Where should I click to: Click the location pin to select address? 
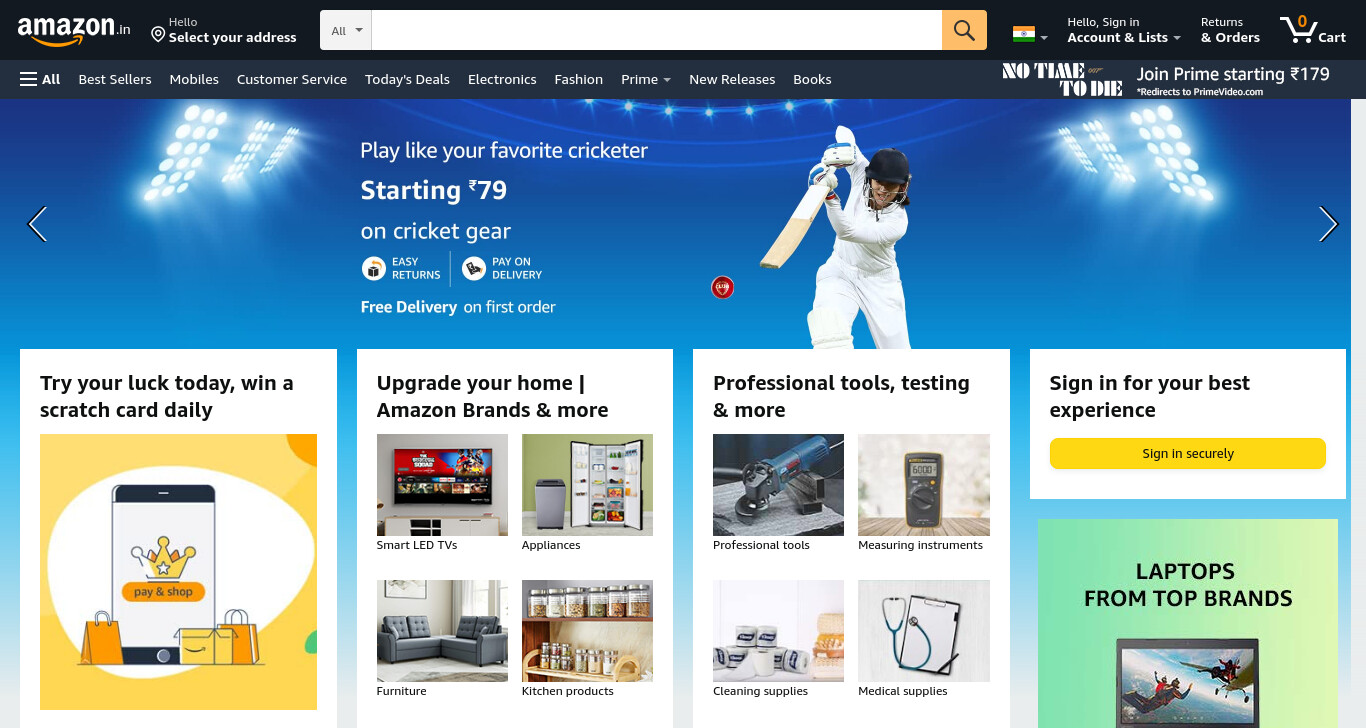(157, 34)
